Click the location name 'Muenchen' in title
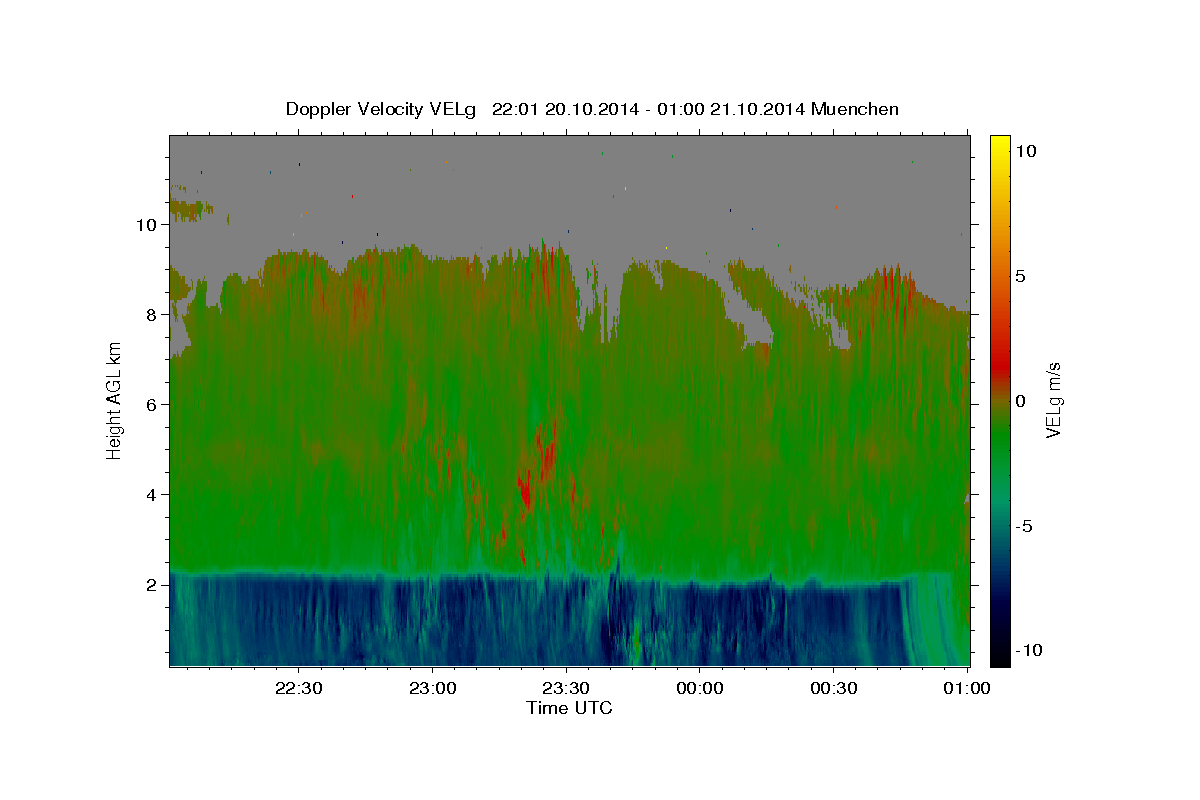Viewport: 1200px width, 800px height. (x=856, y=109)
